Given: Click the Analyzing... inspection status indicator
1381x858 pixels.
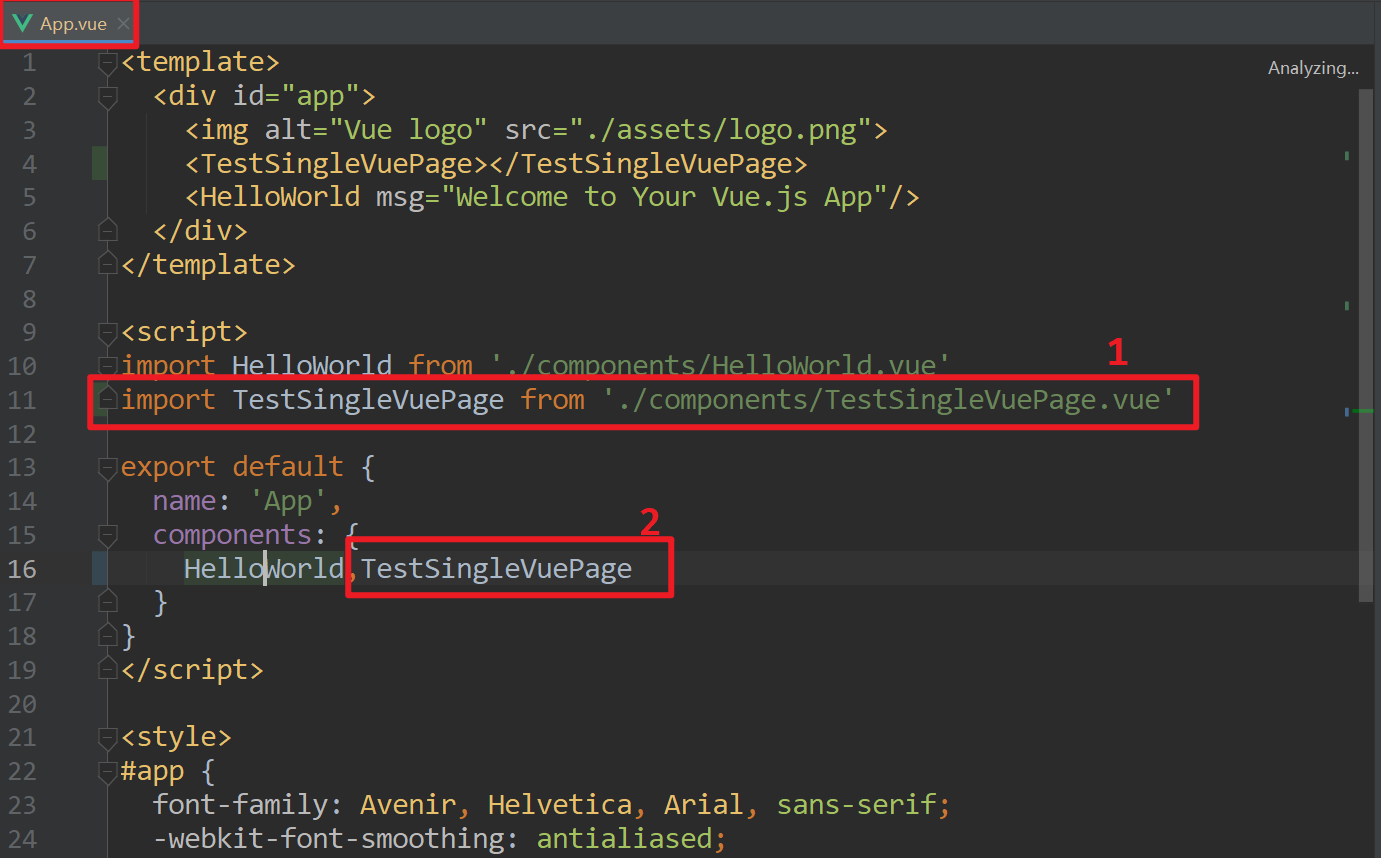Looking at the screenshot, I should (x=1313, y=68).
